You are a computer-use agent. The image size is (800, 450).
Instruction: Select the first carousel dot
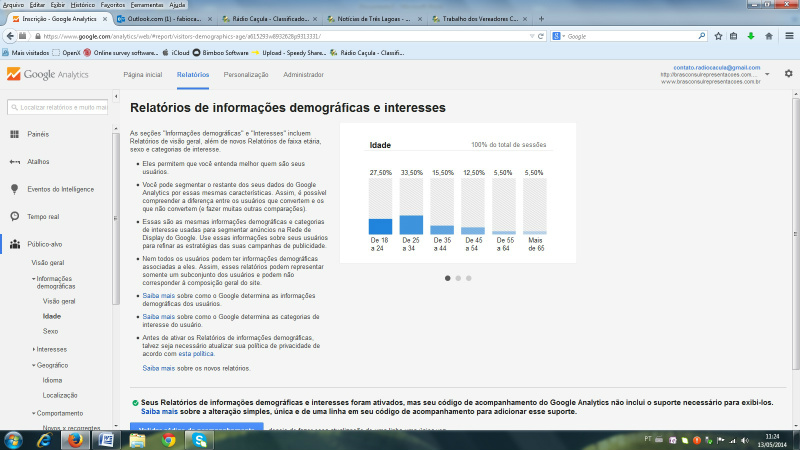tap(446, 278)
